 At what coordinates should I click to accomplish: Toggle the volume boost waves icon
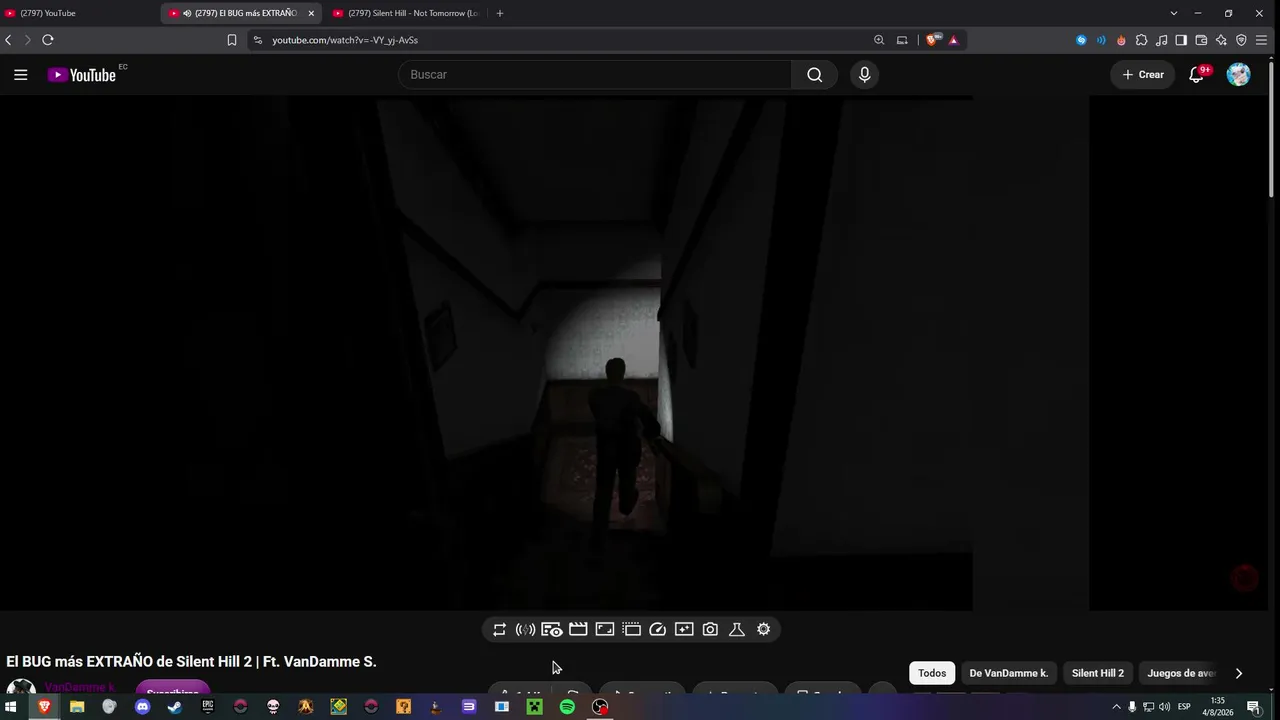[525, 629]
